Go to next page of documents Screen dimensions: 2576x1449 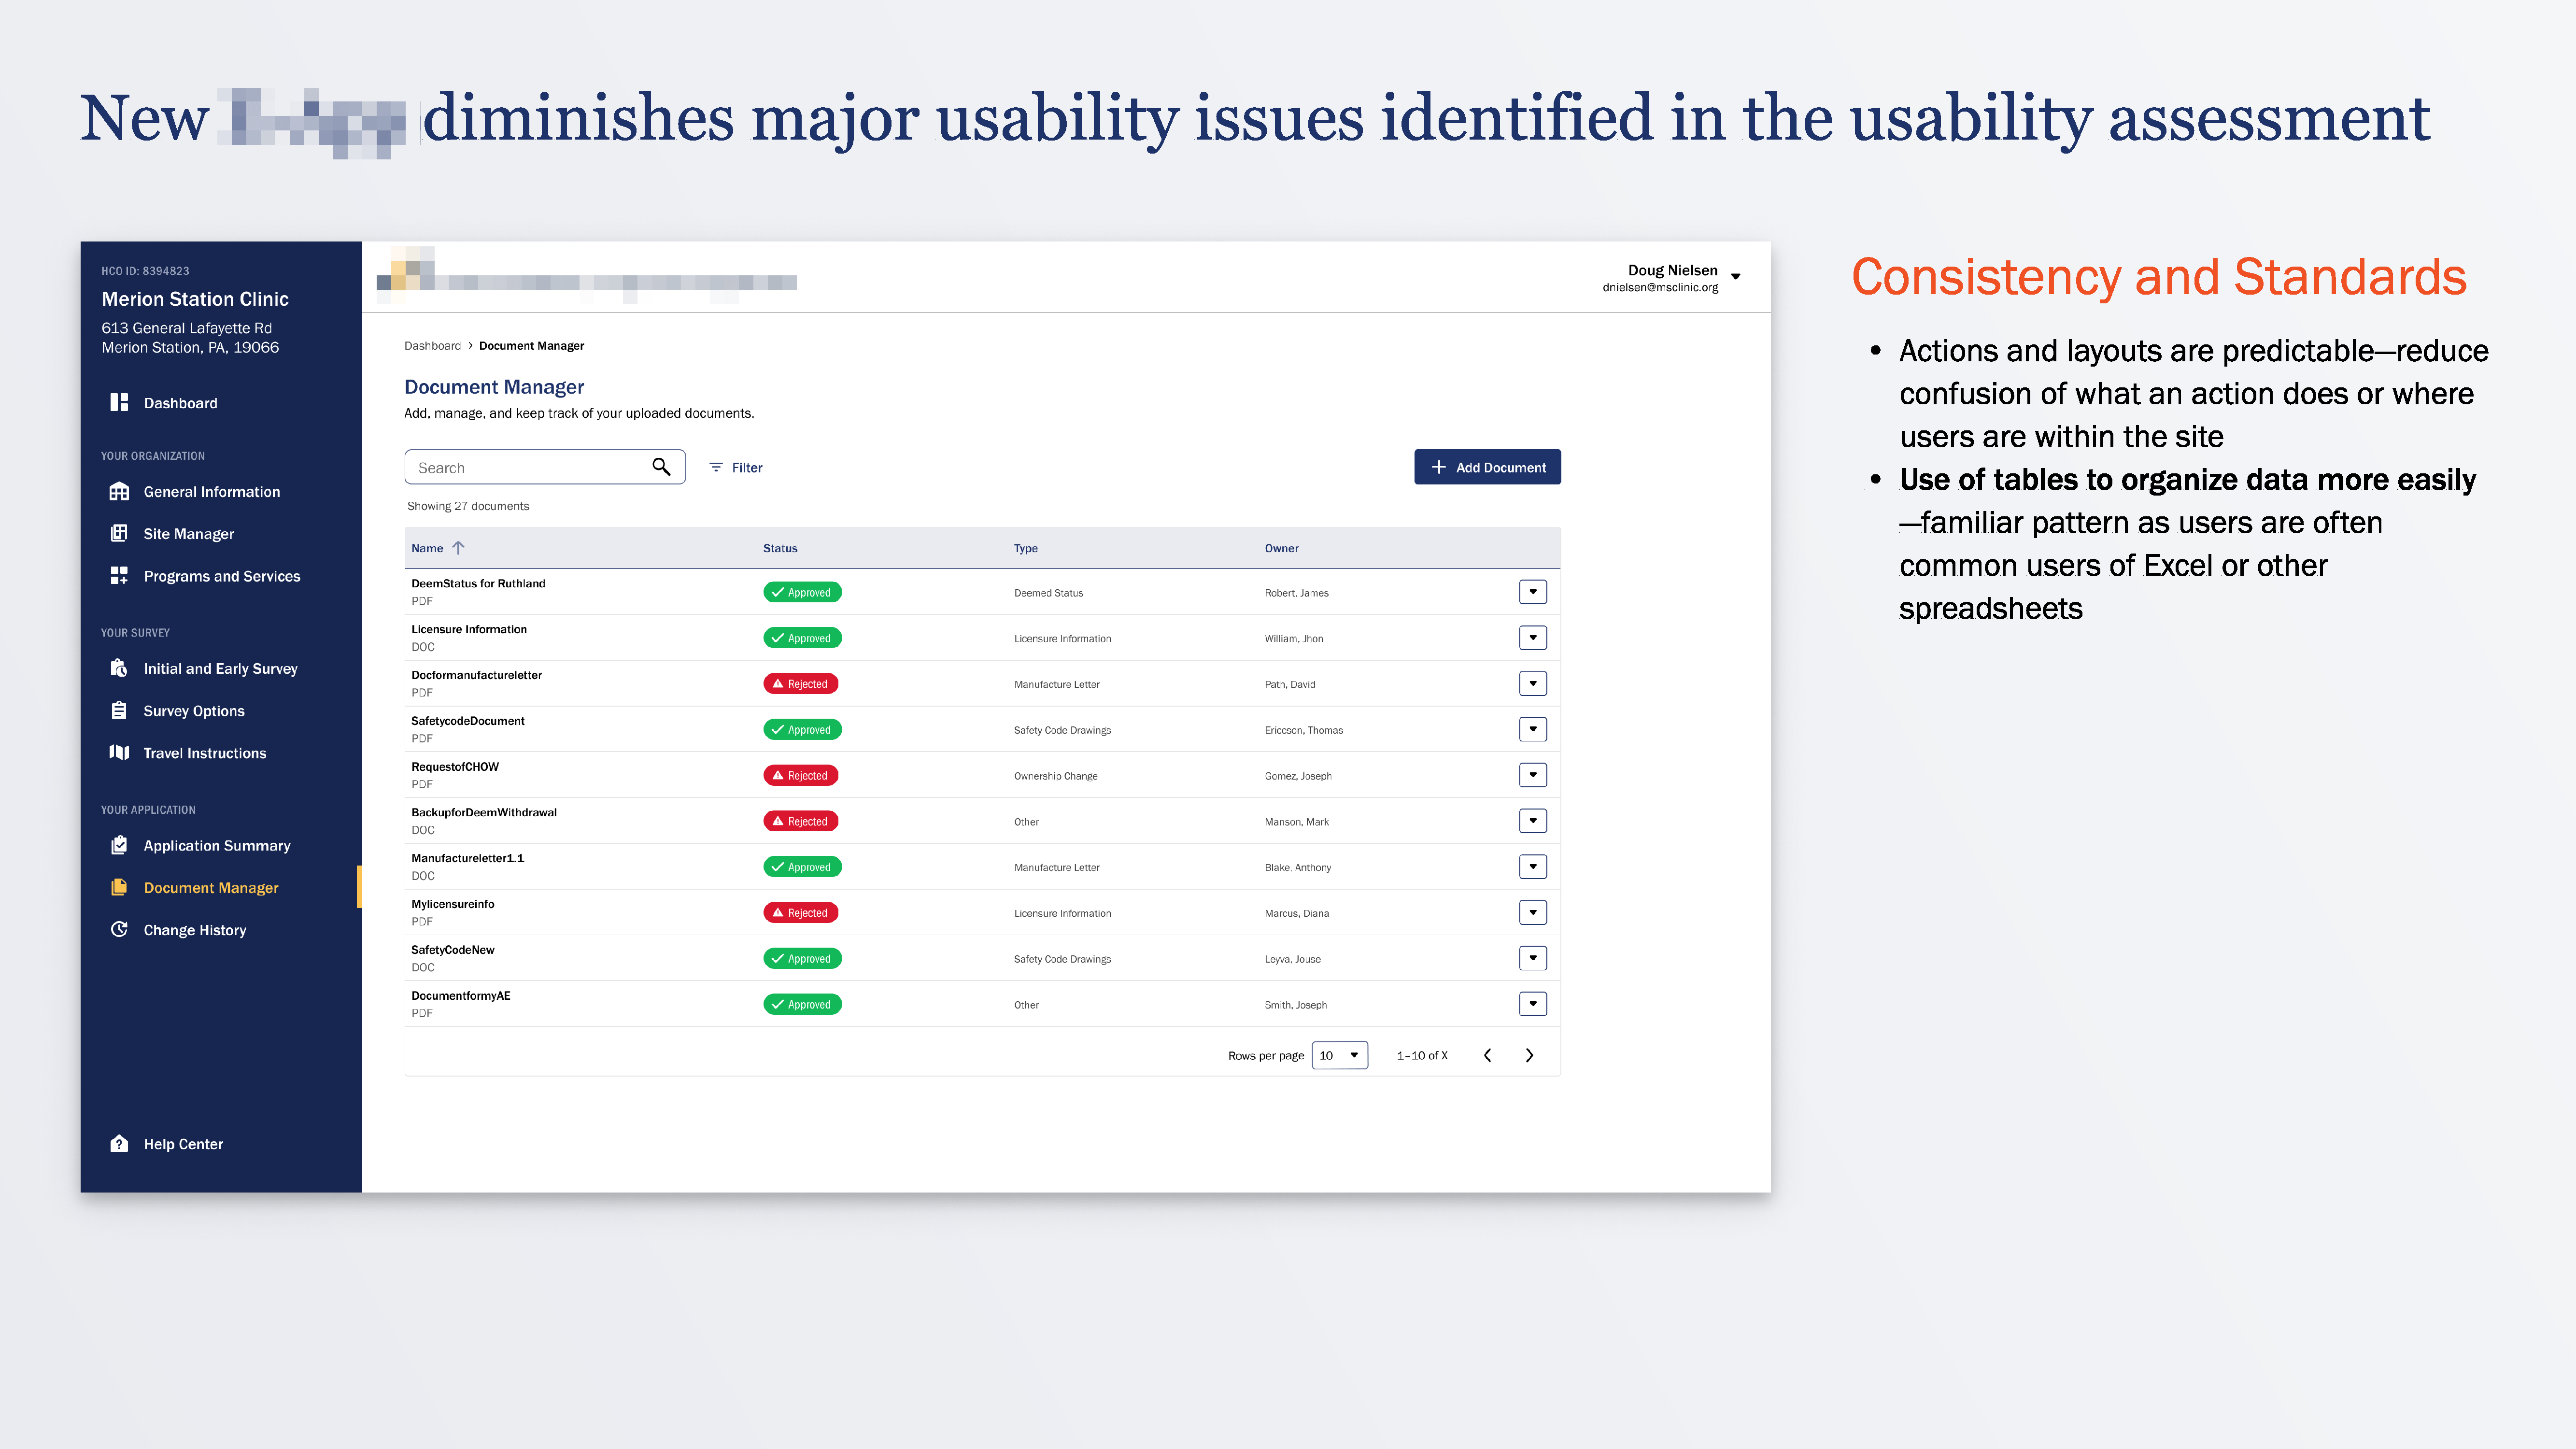(1529, 1055)
